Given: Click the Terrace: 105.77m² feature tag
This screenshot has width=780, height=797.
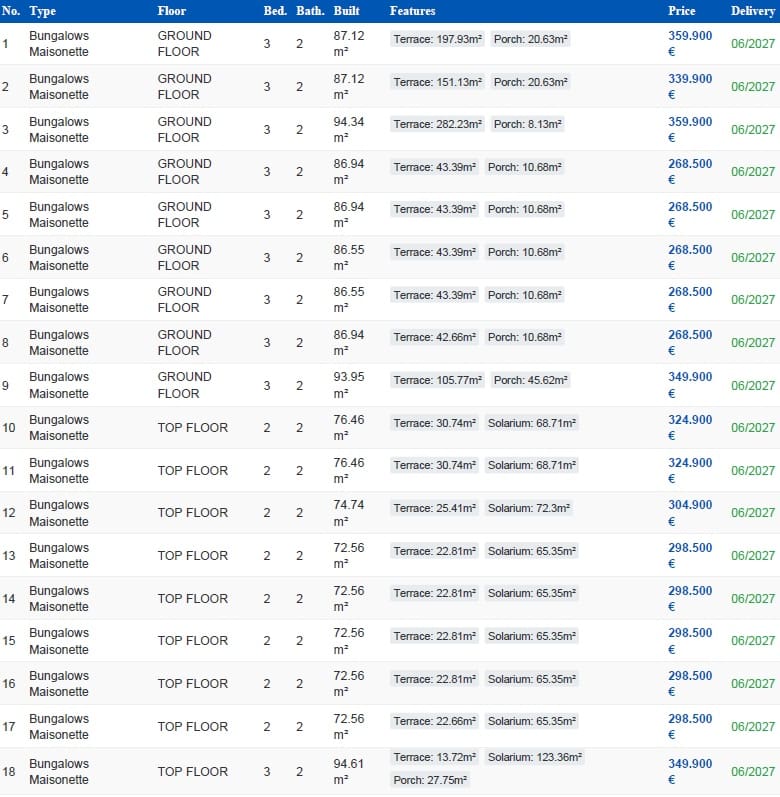Looking at the screenshot, I should [x=438, y=380].
